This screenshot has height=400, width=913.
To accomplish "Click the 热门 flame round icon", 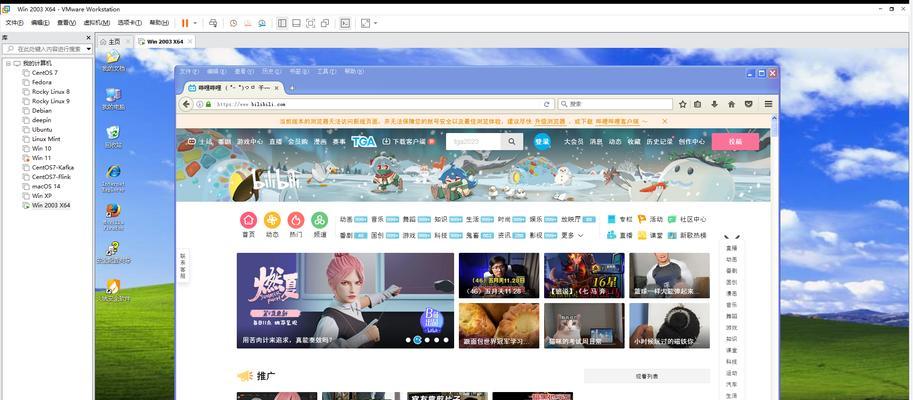I will pyautogui.click(x=296, y=220).
